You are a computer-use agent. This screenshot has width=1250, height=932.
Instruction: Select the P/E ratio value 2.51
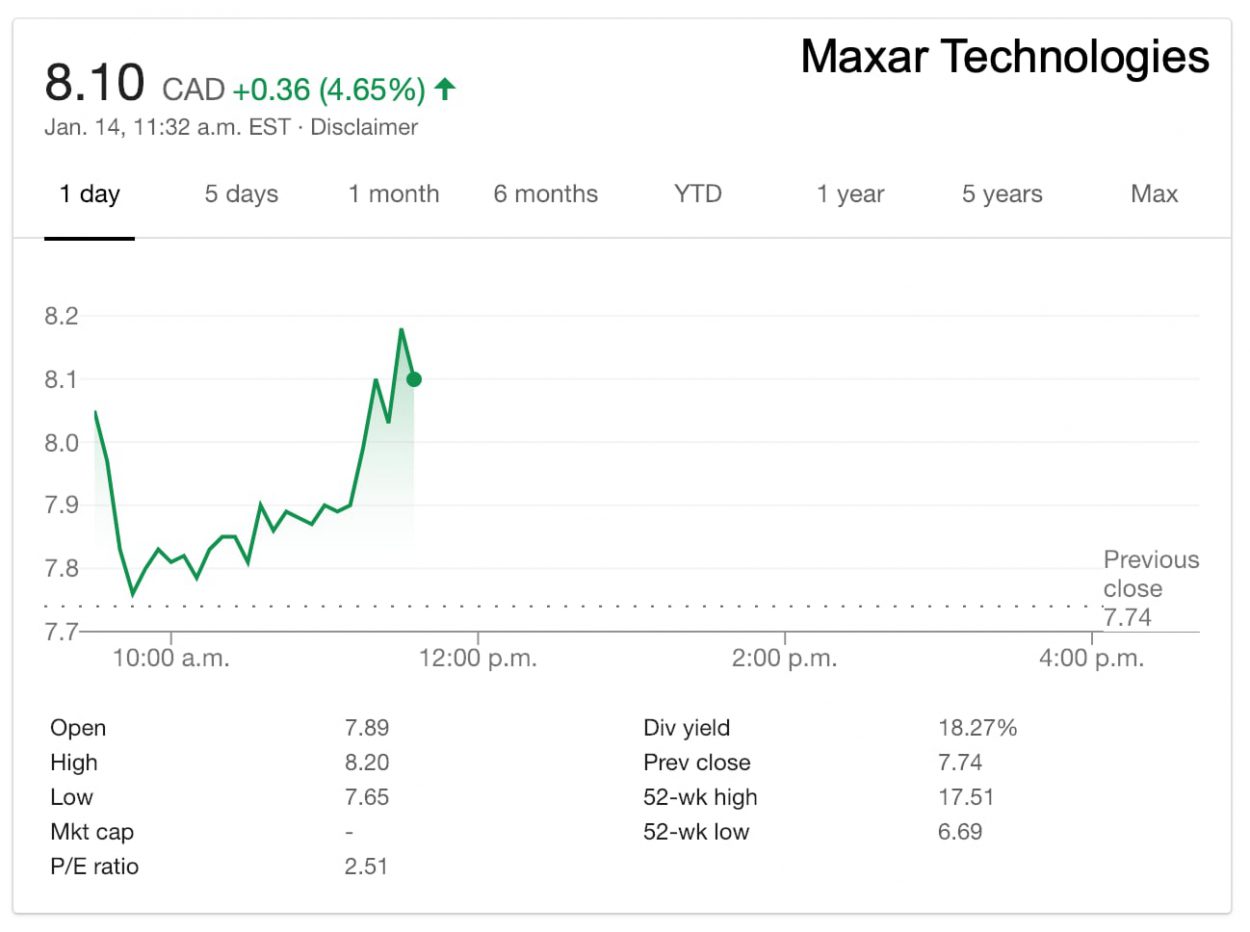(x=370, y=867)
